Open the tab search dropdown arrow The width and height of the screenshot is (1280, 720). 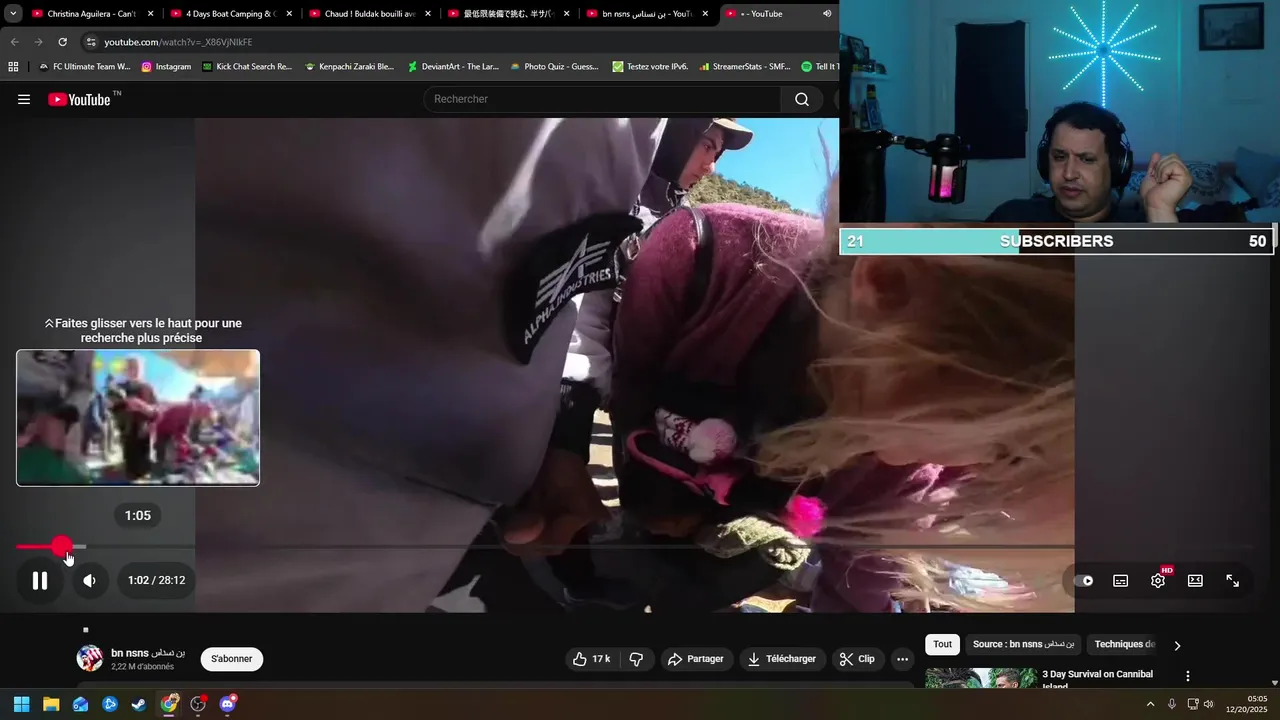13,14
